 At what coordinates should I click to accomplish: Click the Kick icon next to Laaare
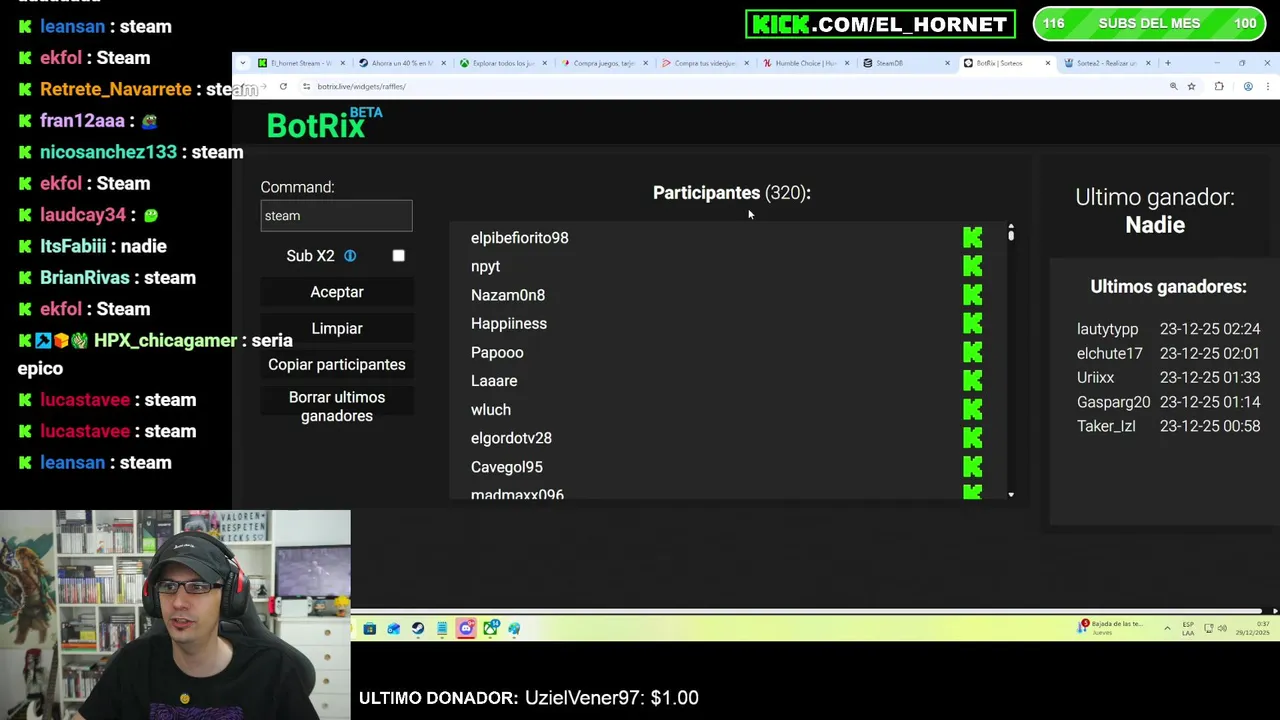pyautogui.click(x=972, y=381)
